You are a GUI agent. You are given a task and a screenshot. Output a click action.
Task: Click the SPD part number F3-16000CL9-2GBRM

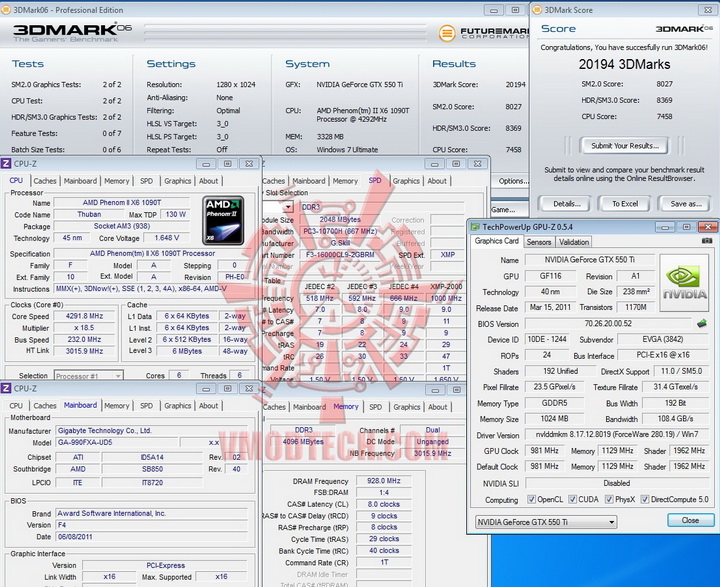click(340, 254)
